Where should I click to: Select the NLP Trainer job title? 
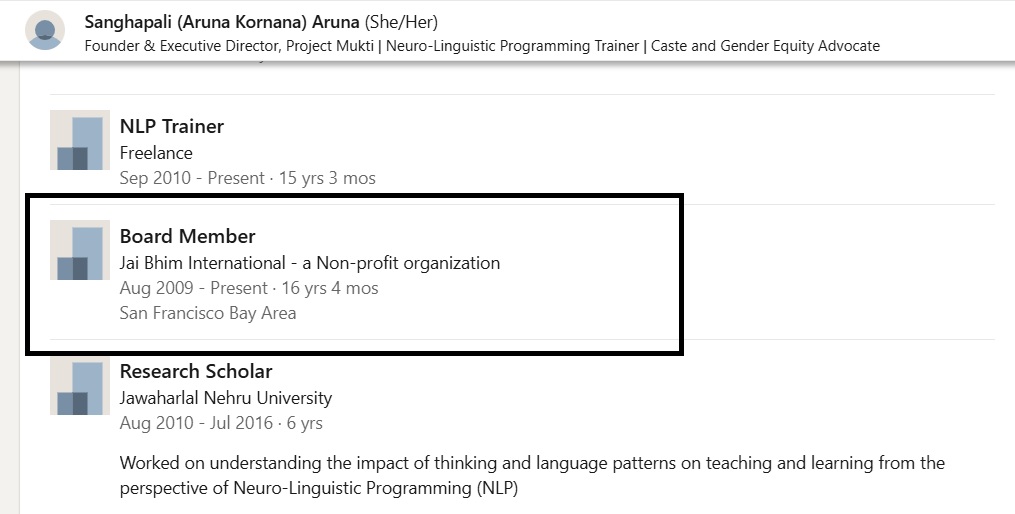pos(172,126)
